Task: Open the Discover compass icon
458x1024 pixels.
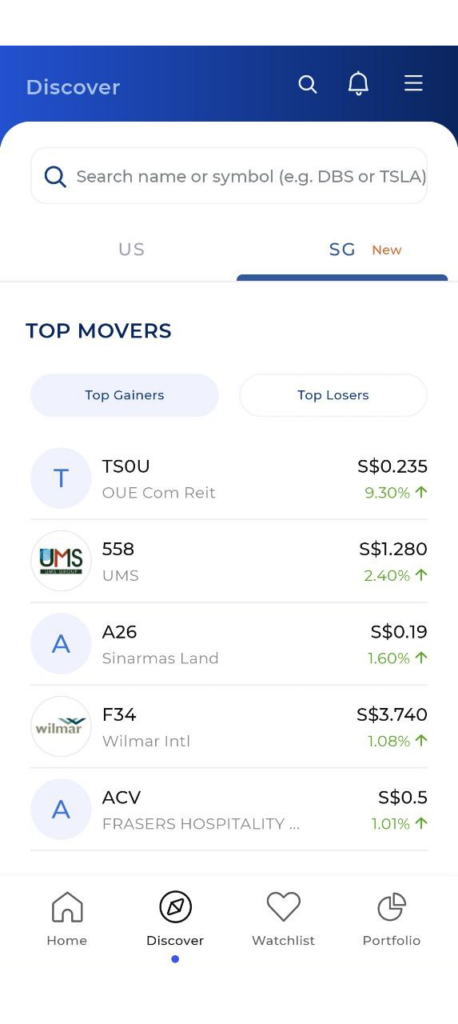Action: (175, 906)
